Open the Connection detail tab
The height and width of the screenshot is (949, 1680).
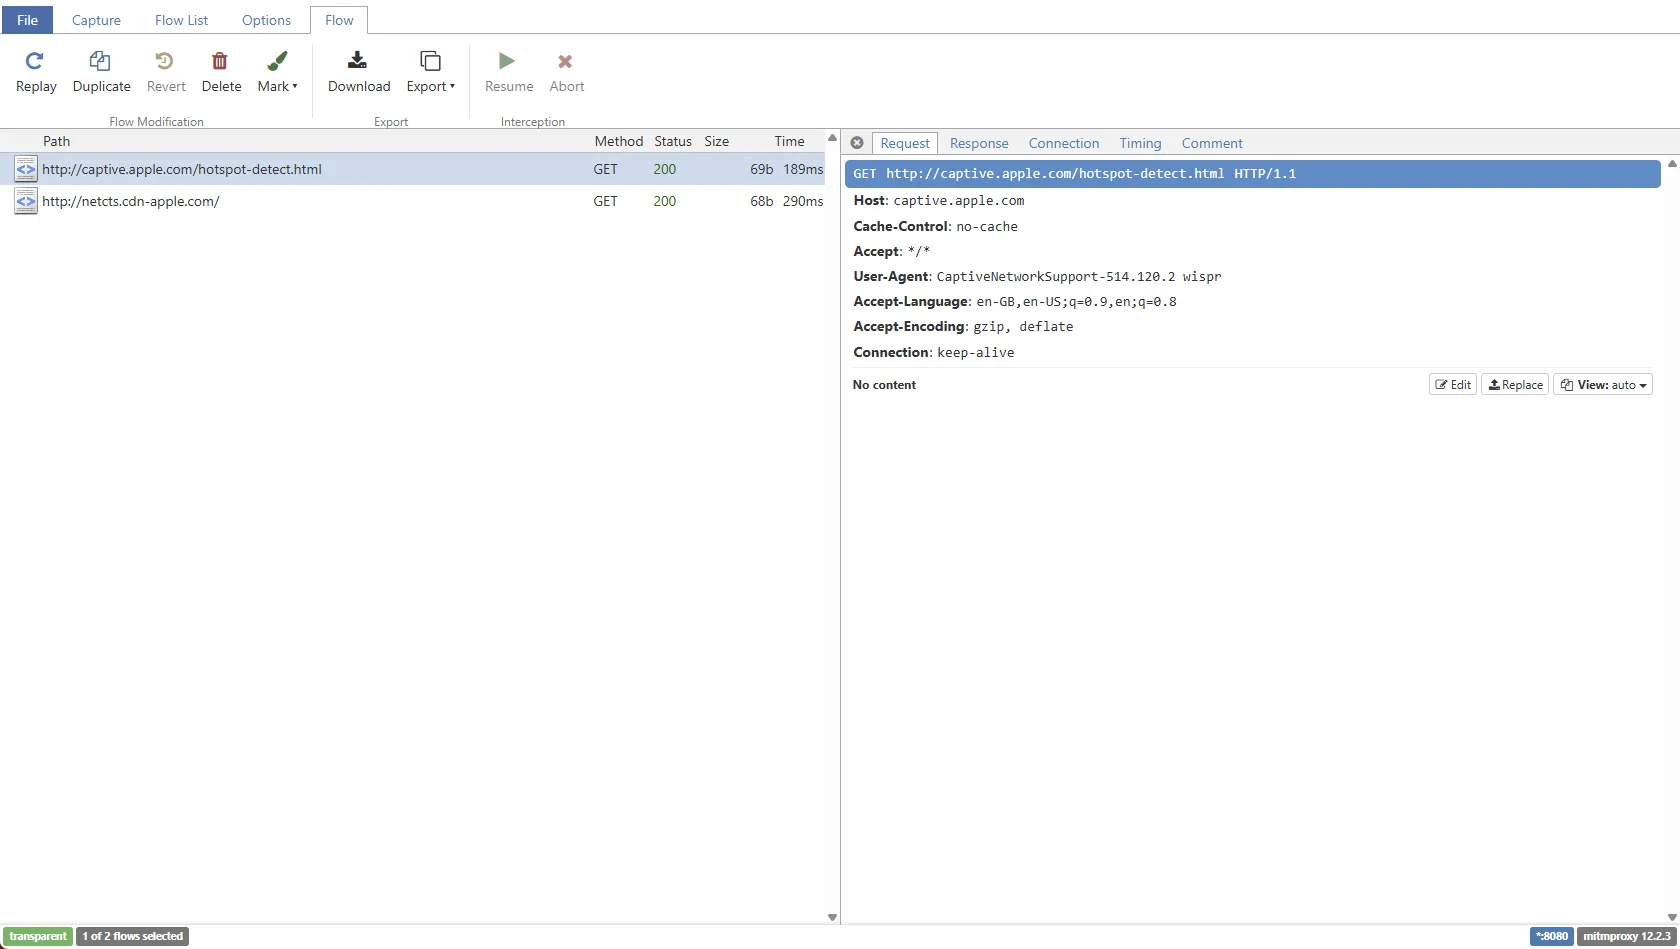1064,143
